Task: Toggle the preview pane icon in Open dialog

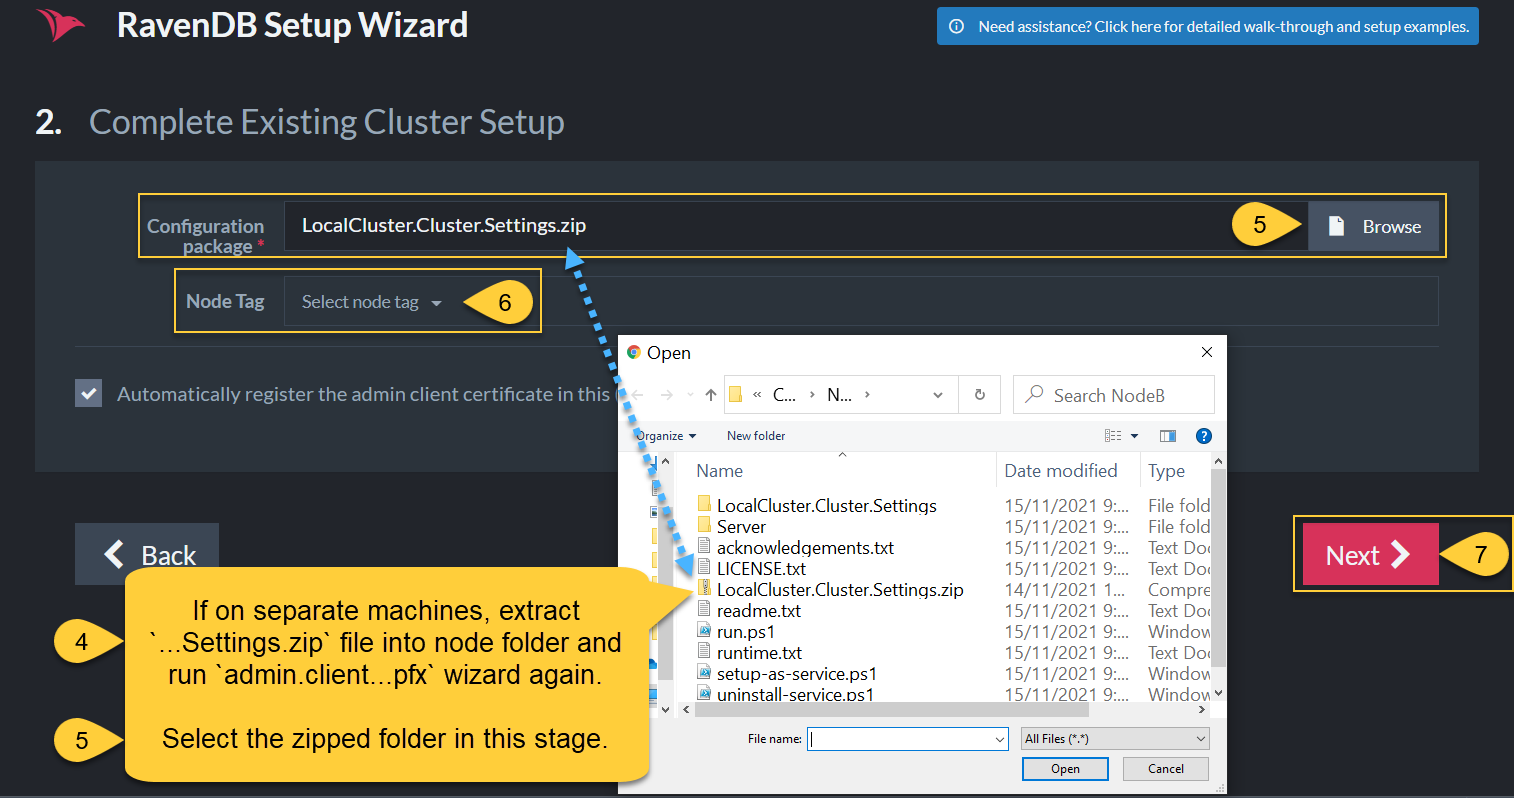Action: click(x=1168, y=436)
